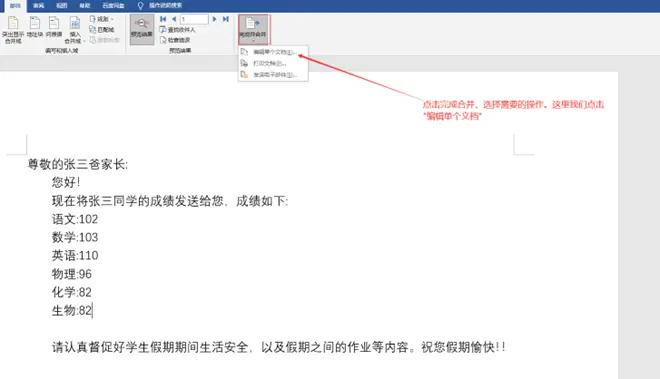
Task: Click Highlight Merge Fields (突出显示合并域)
Action: 13,30
